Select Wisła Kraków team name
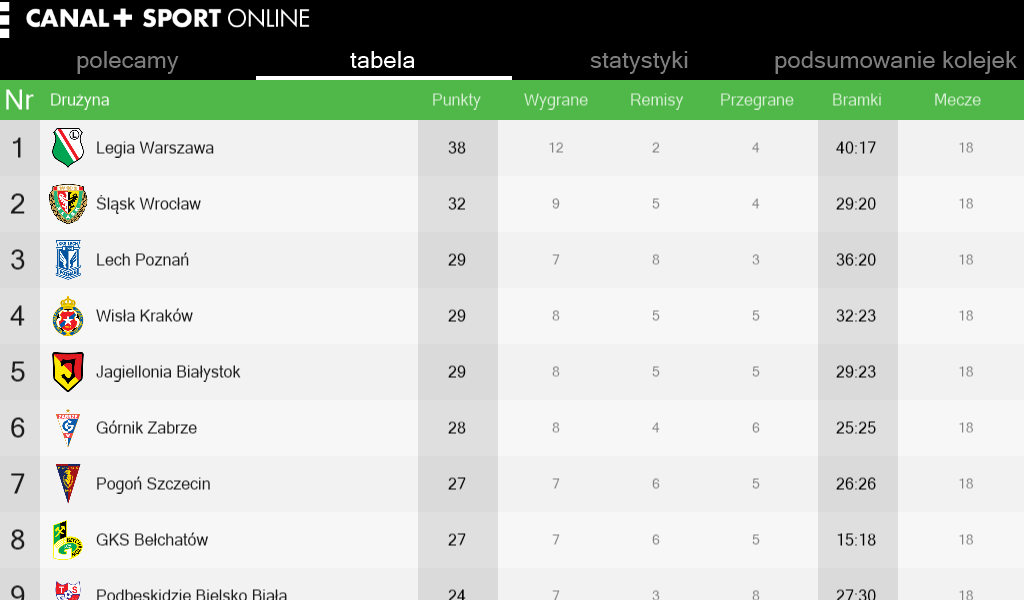The height and width of the screenshot is (600, 1024). [144, 316]
